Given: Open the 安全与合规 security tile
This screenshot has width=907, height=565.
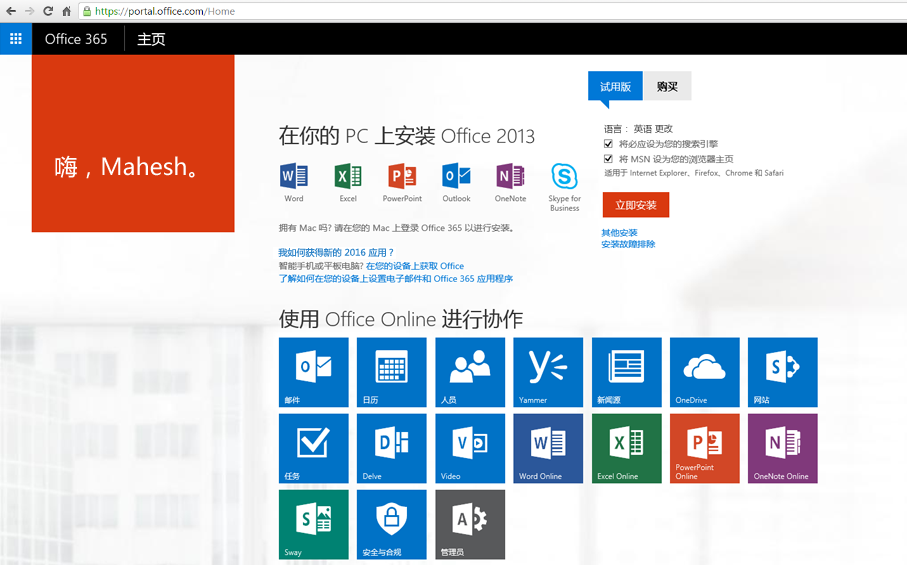Looking at the screenshot, I should pos(392,525).
